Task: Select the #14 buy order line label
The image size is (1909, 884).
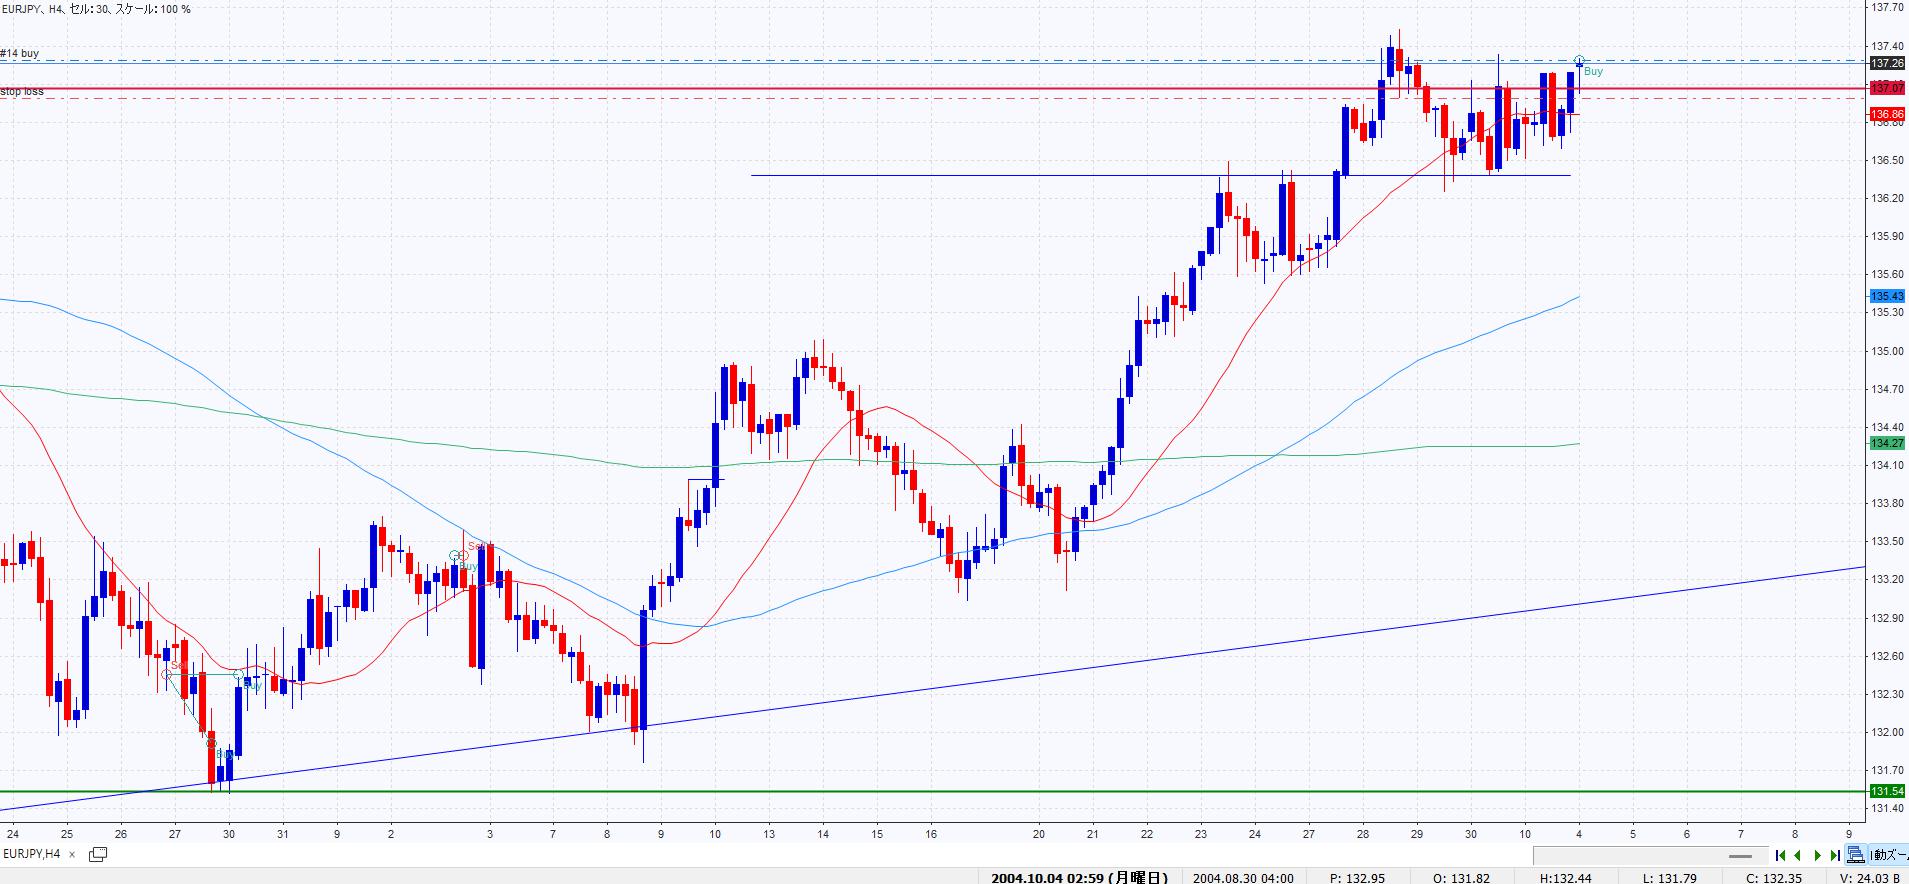Action: [x=20, y=53]
